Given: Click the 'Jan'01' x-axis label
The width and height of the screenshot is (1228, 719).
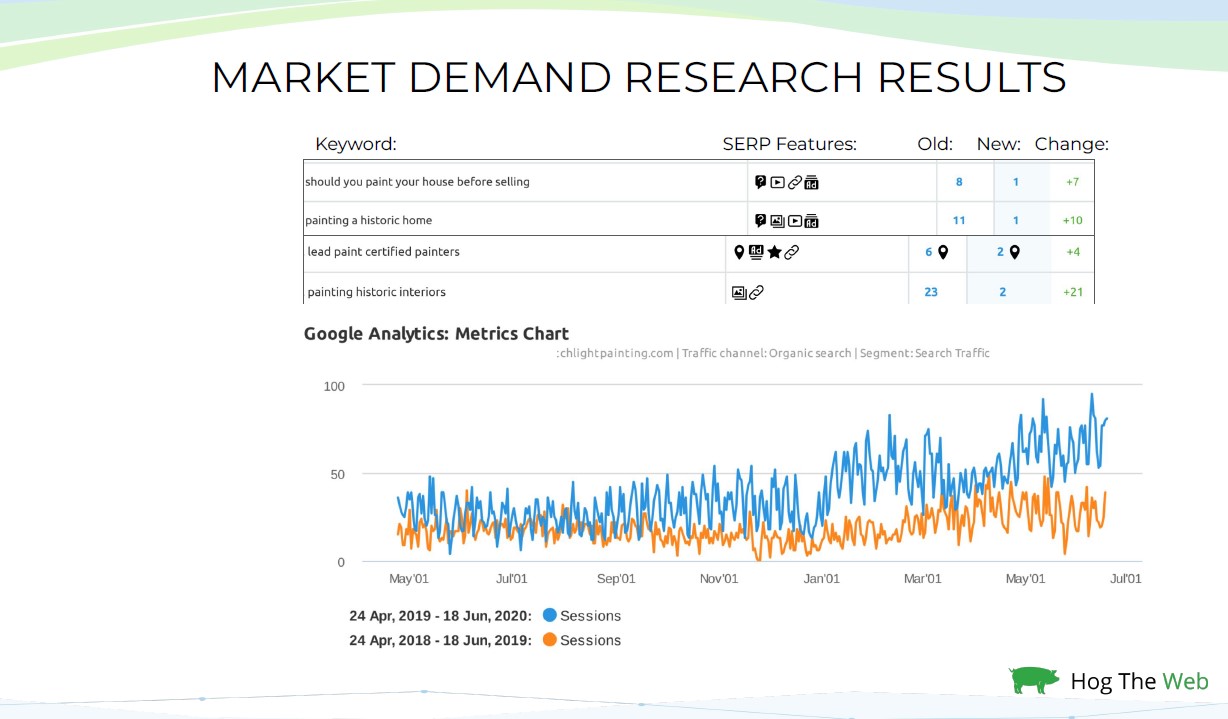Looking at the screenshot, I should coord(822,578).
